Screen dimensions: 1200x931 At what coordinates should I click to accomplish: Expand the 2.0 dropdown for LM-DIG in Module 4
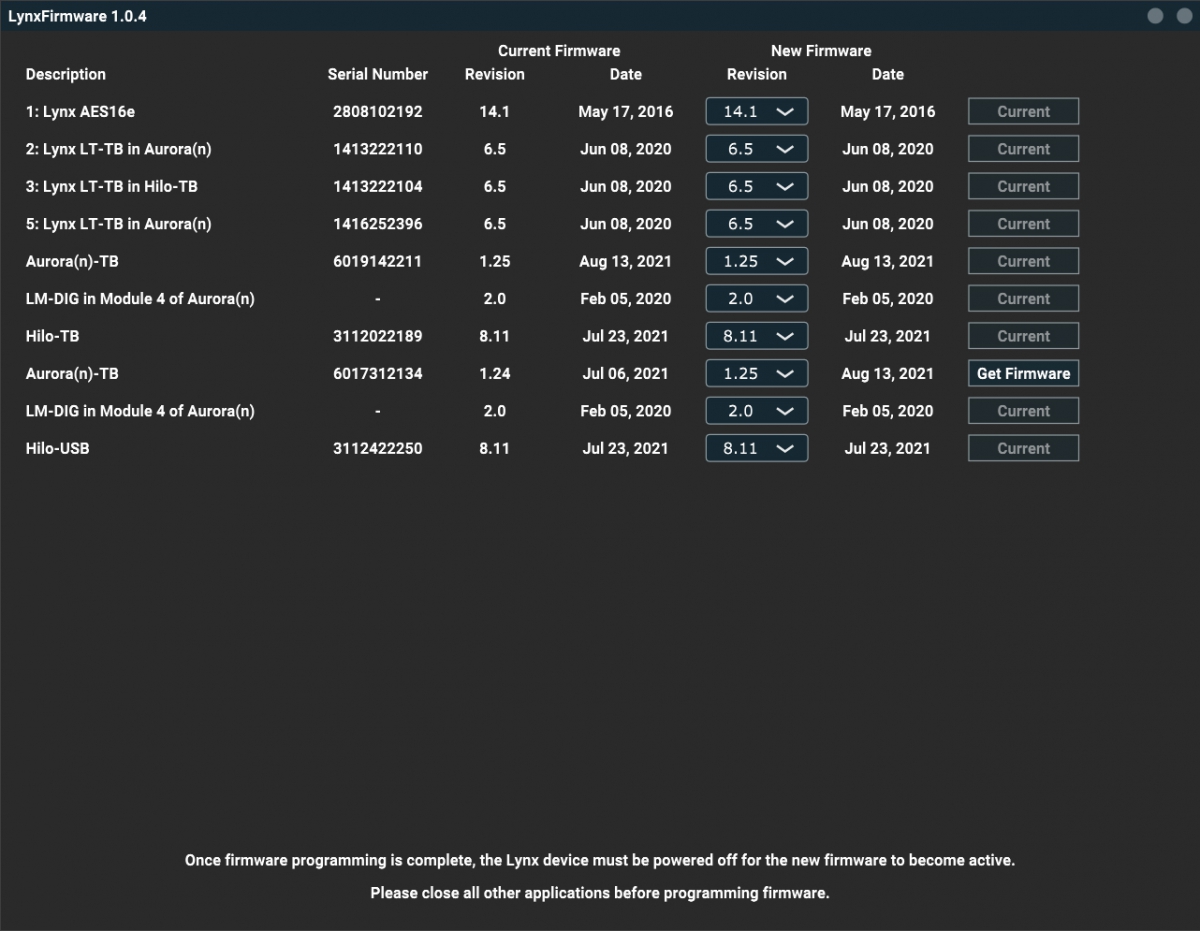pyautogui.click(x=757, y=298)
